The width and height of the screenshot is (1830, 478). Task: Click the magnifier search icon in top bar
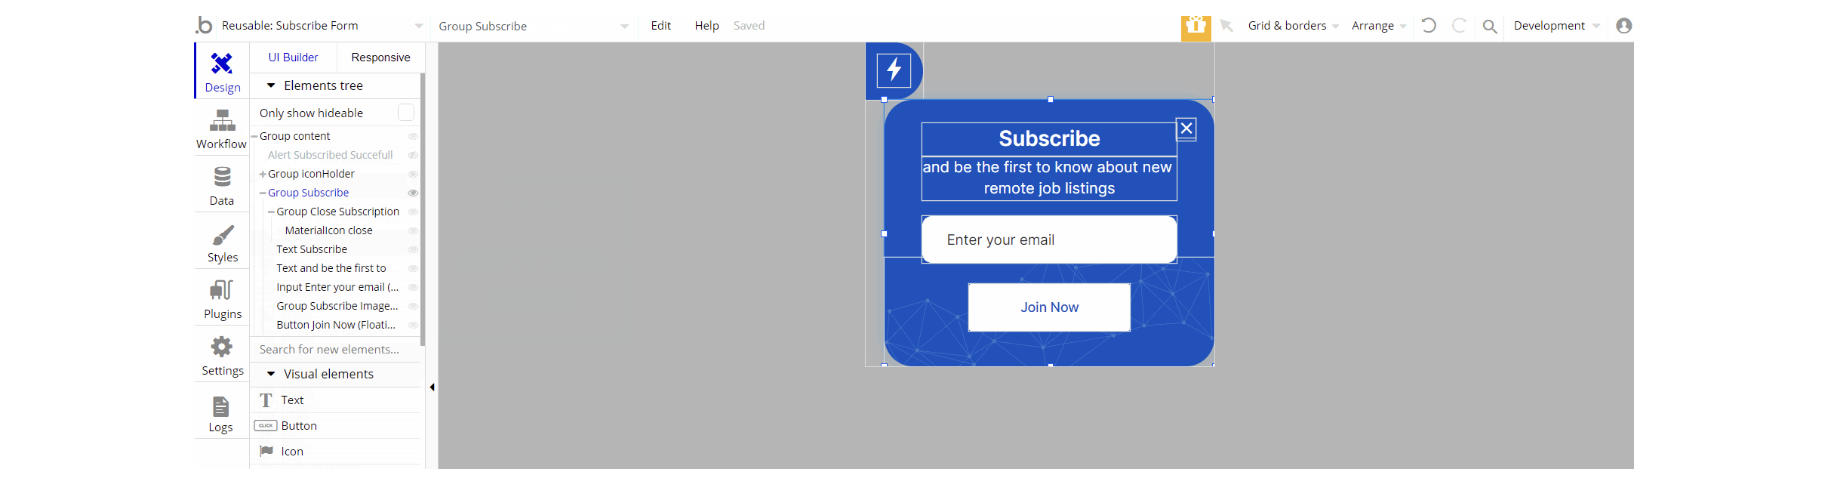[x=1489, y=27]
